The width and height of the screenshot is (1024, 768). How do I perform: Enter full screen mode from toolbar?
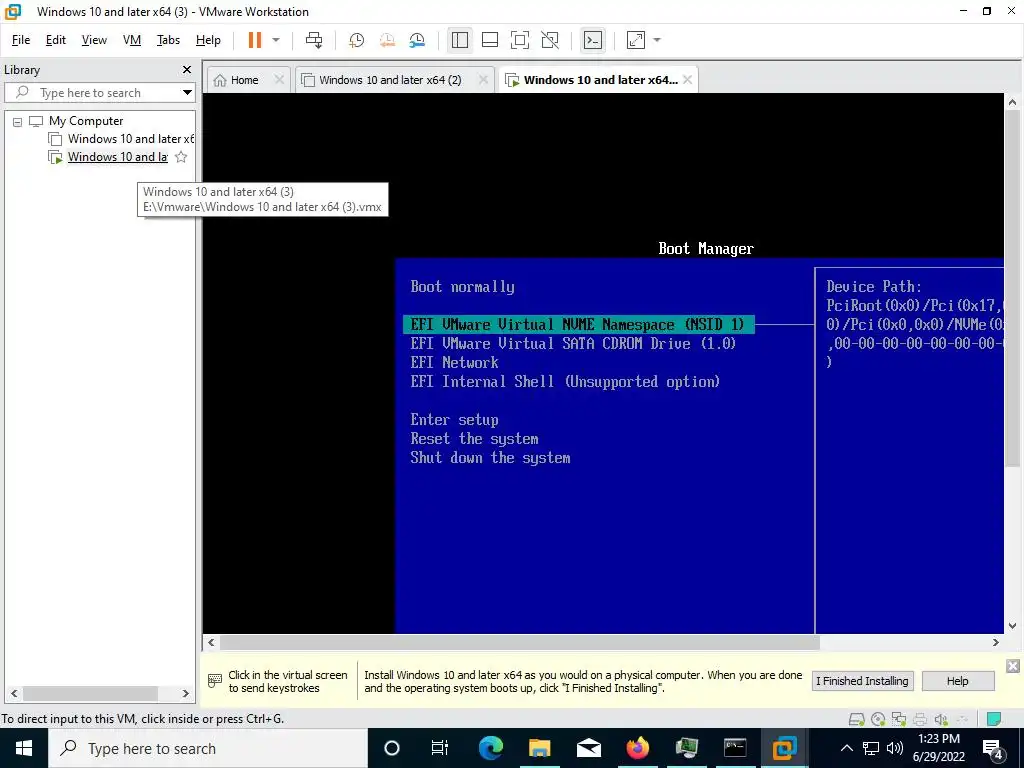(520, 40)
